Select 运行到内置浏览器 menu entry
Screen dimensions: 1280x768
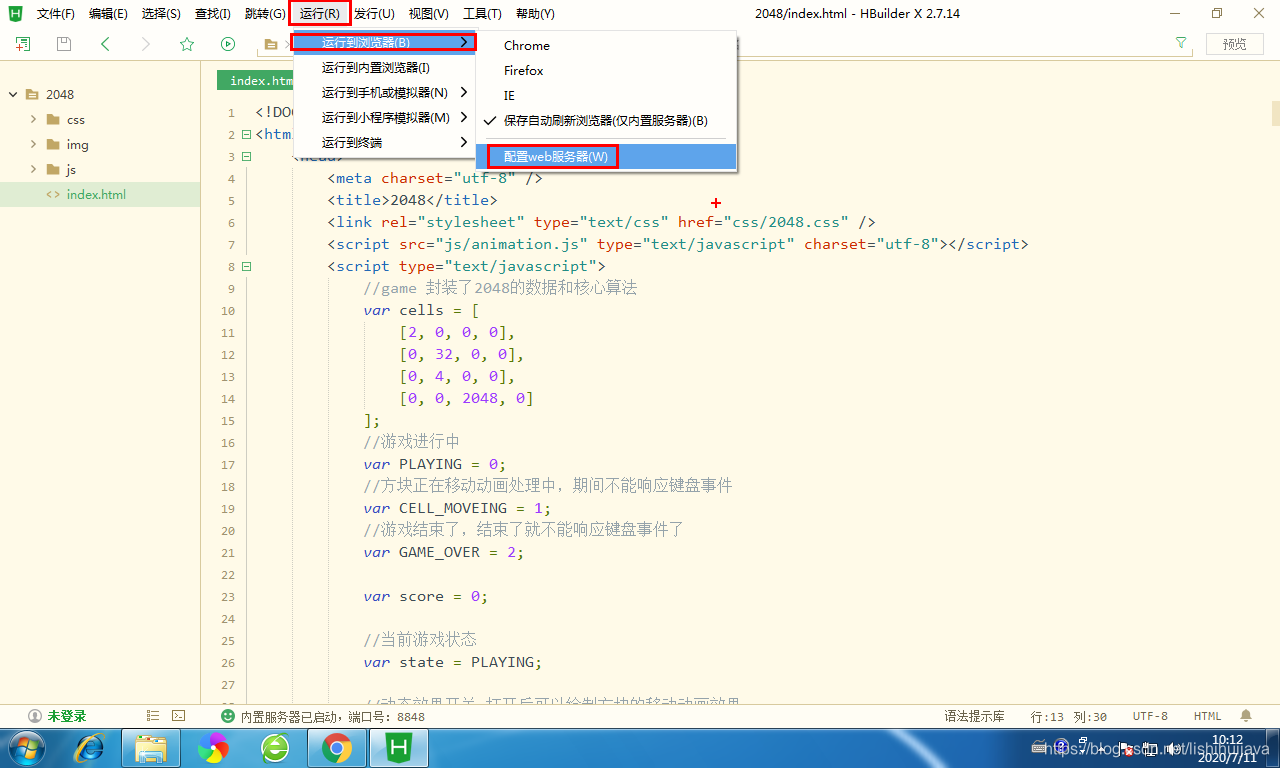click(383, 68)
